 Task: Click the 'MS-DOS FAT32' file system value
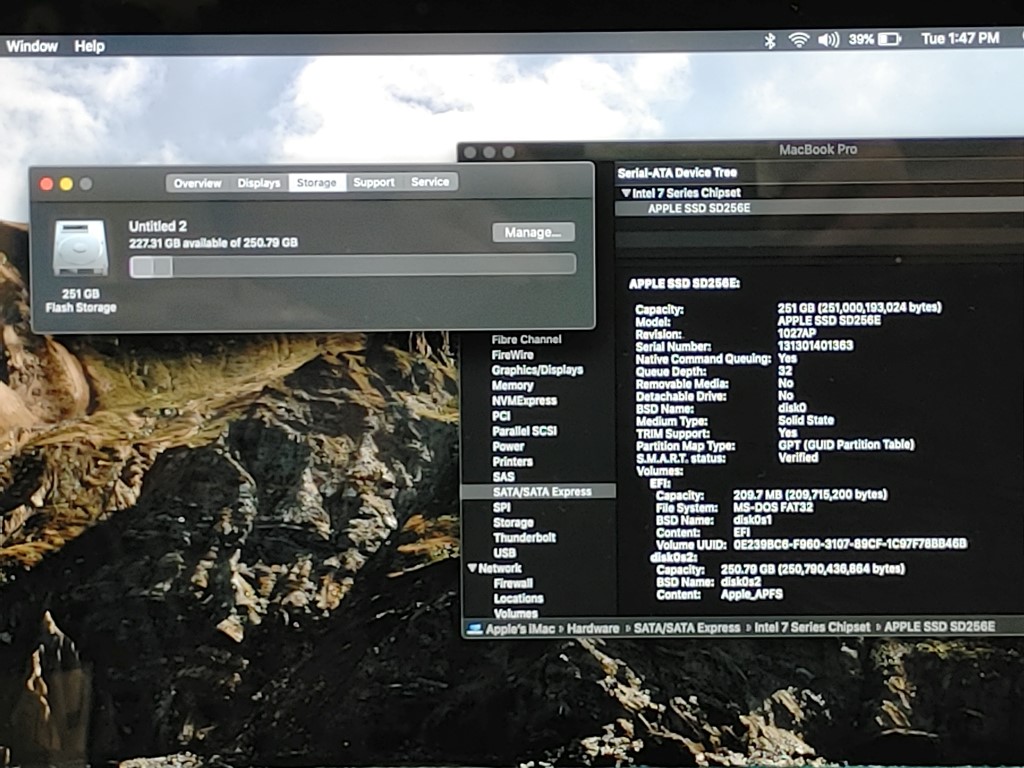773,507
